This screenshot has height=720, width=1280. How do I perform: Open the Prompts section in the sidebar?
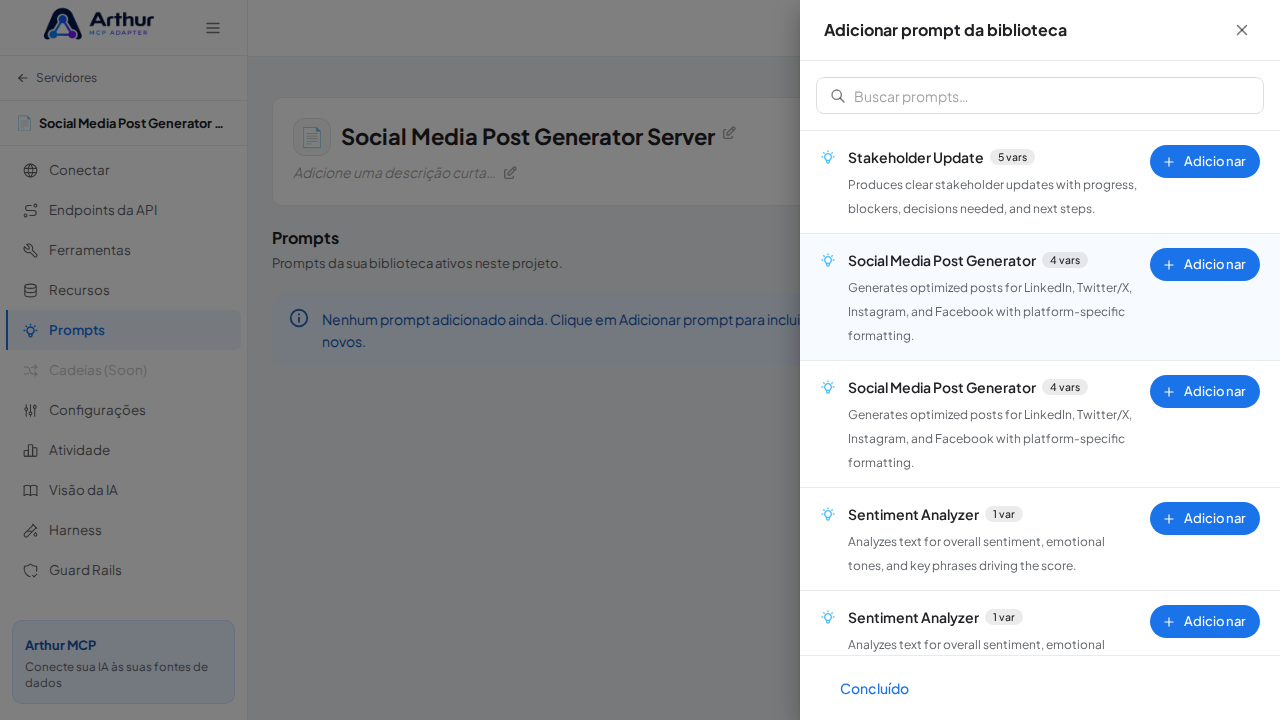pos(124,330)
